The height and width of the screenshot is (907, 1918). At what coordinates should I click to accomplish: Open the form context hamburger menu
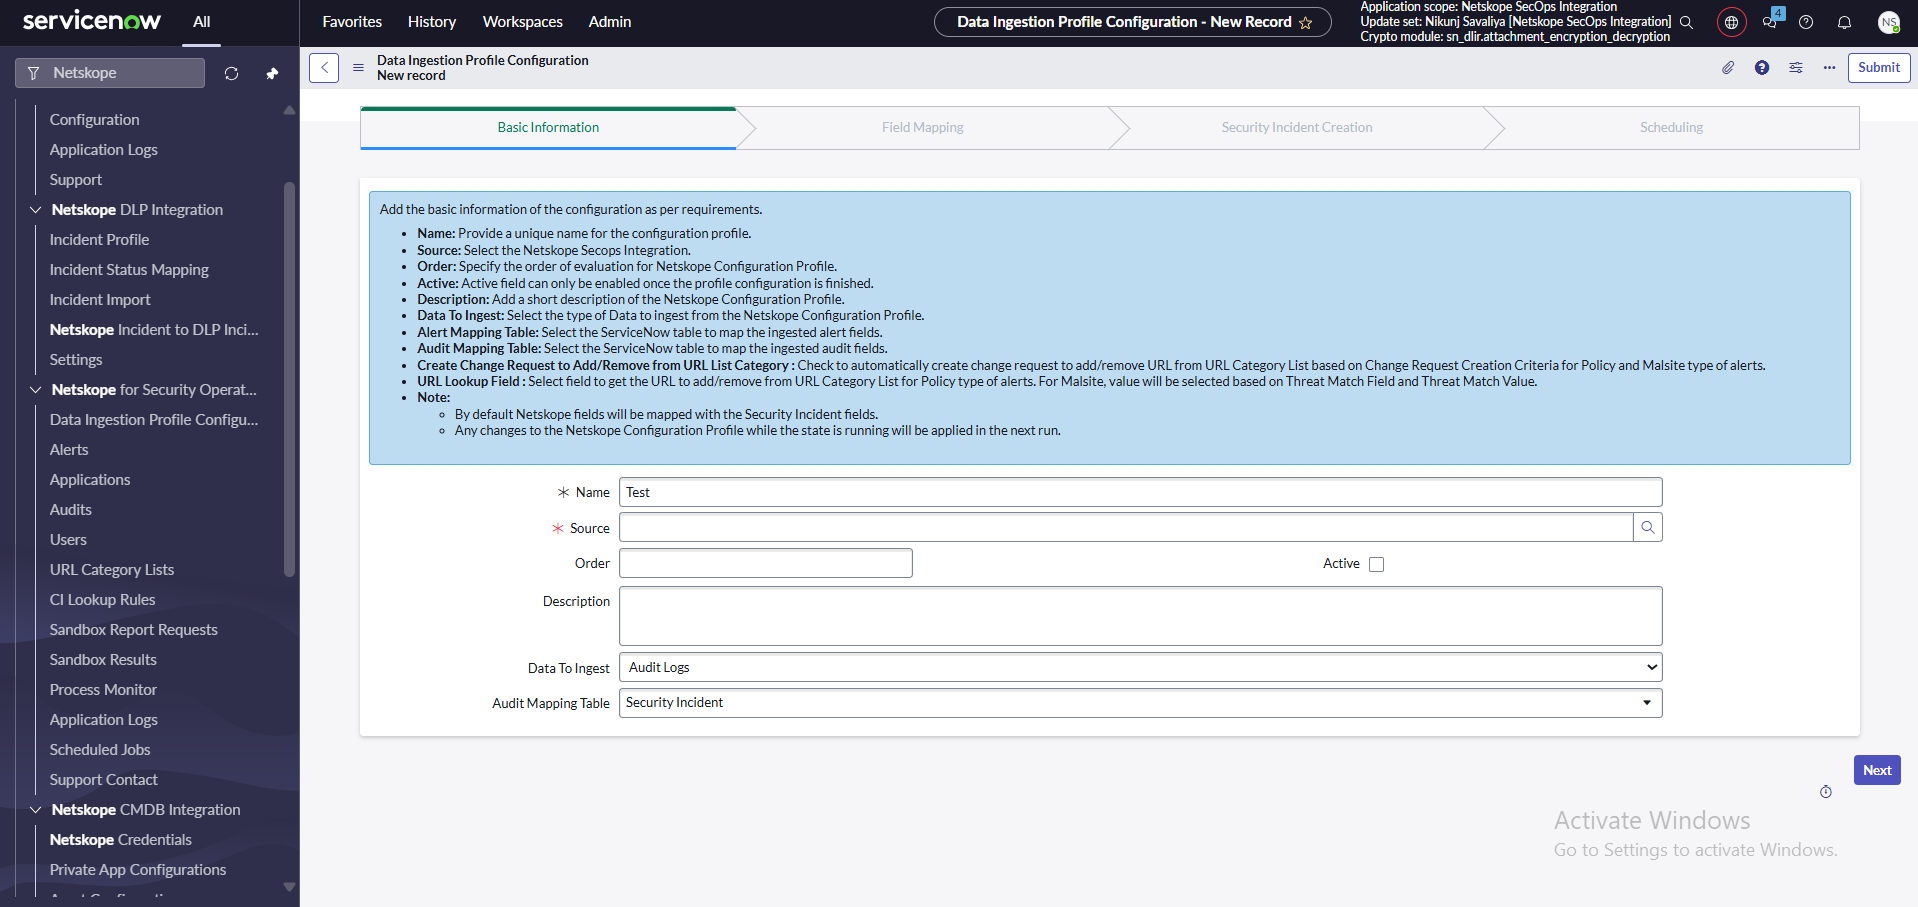coord(358,68)
